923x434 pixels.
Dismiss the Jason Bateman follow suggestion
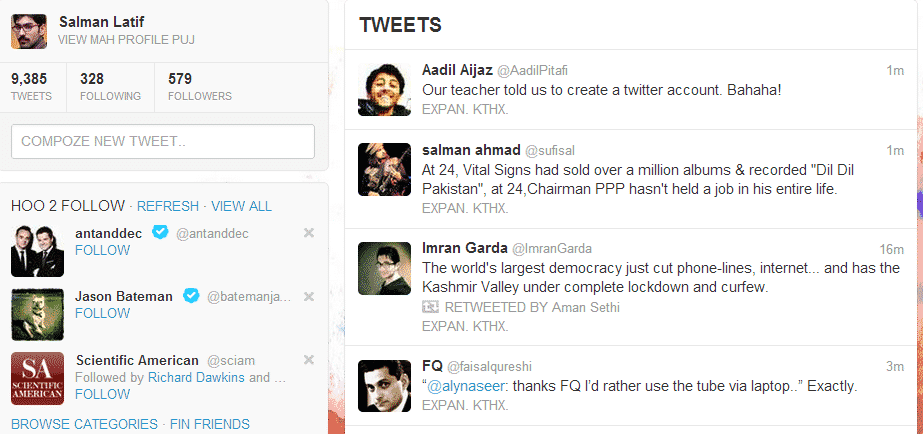coord(308,296)
